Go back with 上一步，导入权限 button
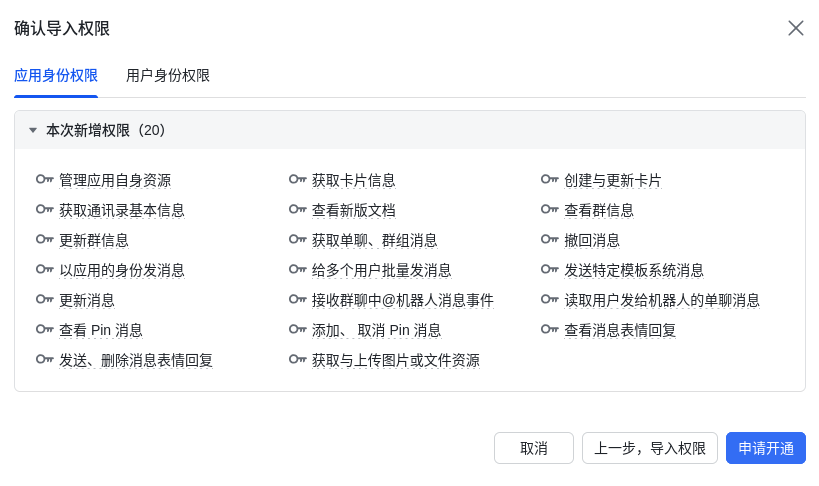Screen dimensions: 819x486 [650, 448]
